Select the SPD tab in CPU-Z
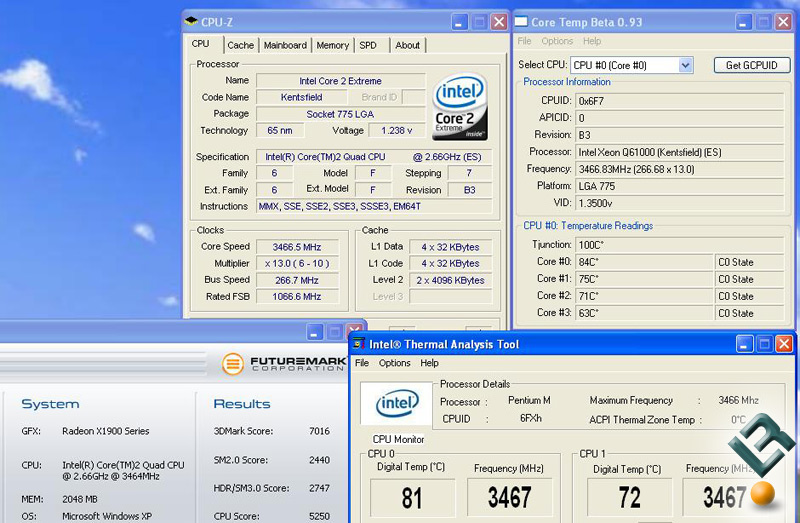 click(x=368, y=45)
